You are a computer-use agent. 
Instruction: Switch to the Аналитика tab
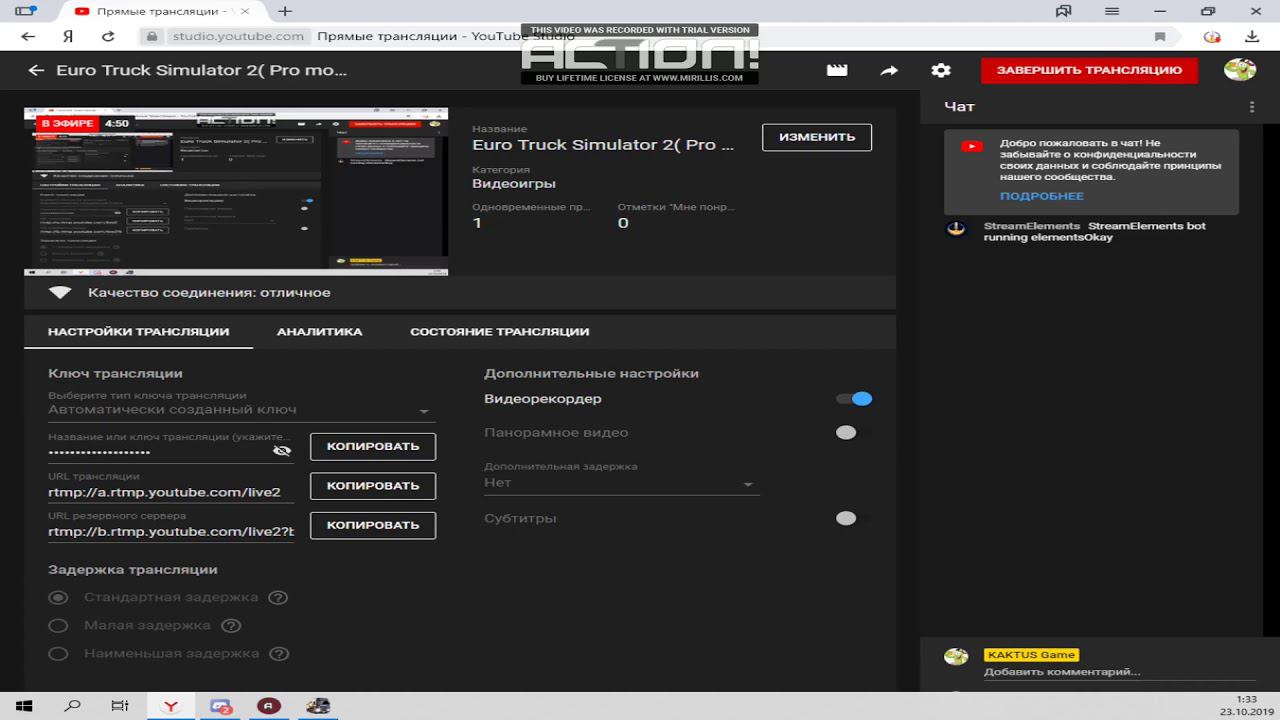coord(320,332)
